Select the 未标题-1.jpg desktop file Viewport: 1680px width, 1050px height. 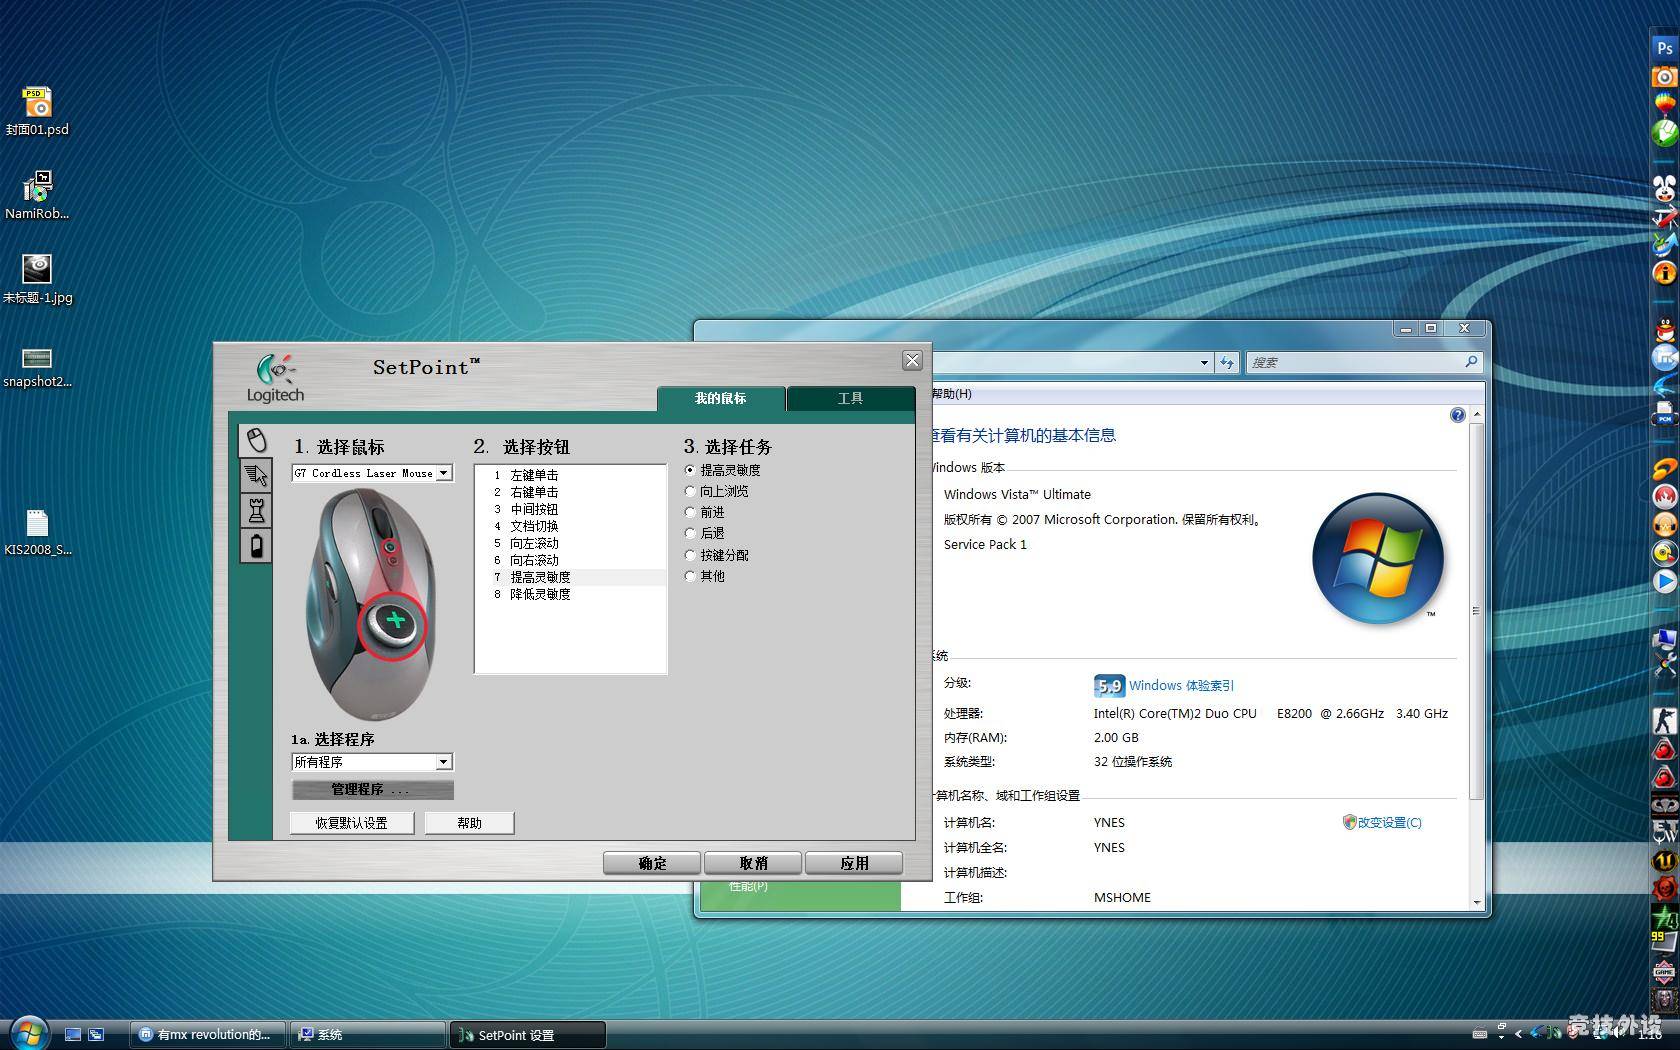(x=37, y=279)
